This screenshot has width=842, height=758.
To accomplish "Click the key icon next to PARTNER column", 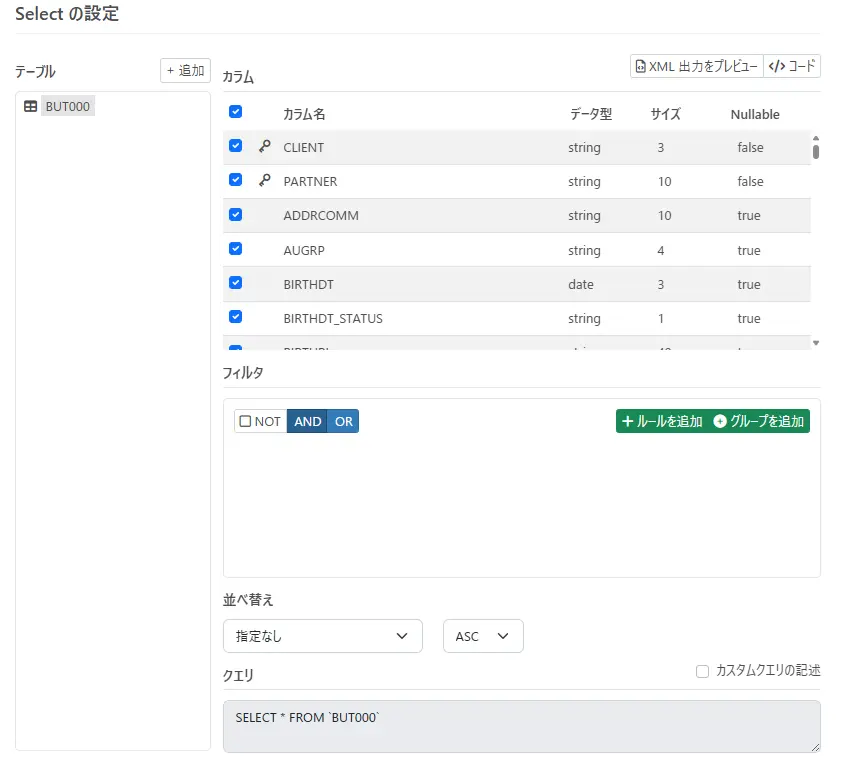I will [x=264, y=180].
